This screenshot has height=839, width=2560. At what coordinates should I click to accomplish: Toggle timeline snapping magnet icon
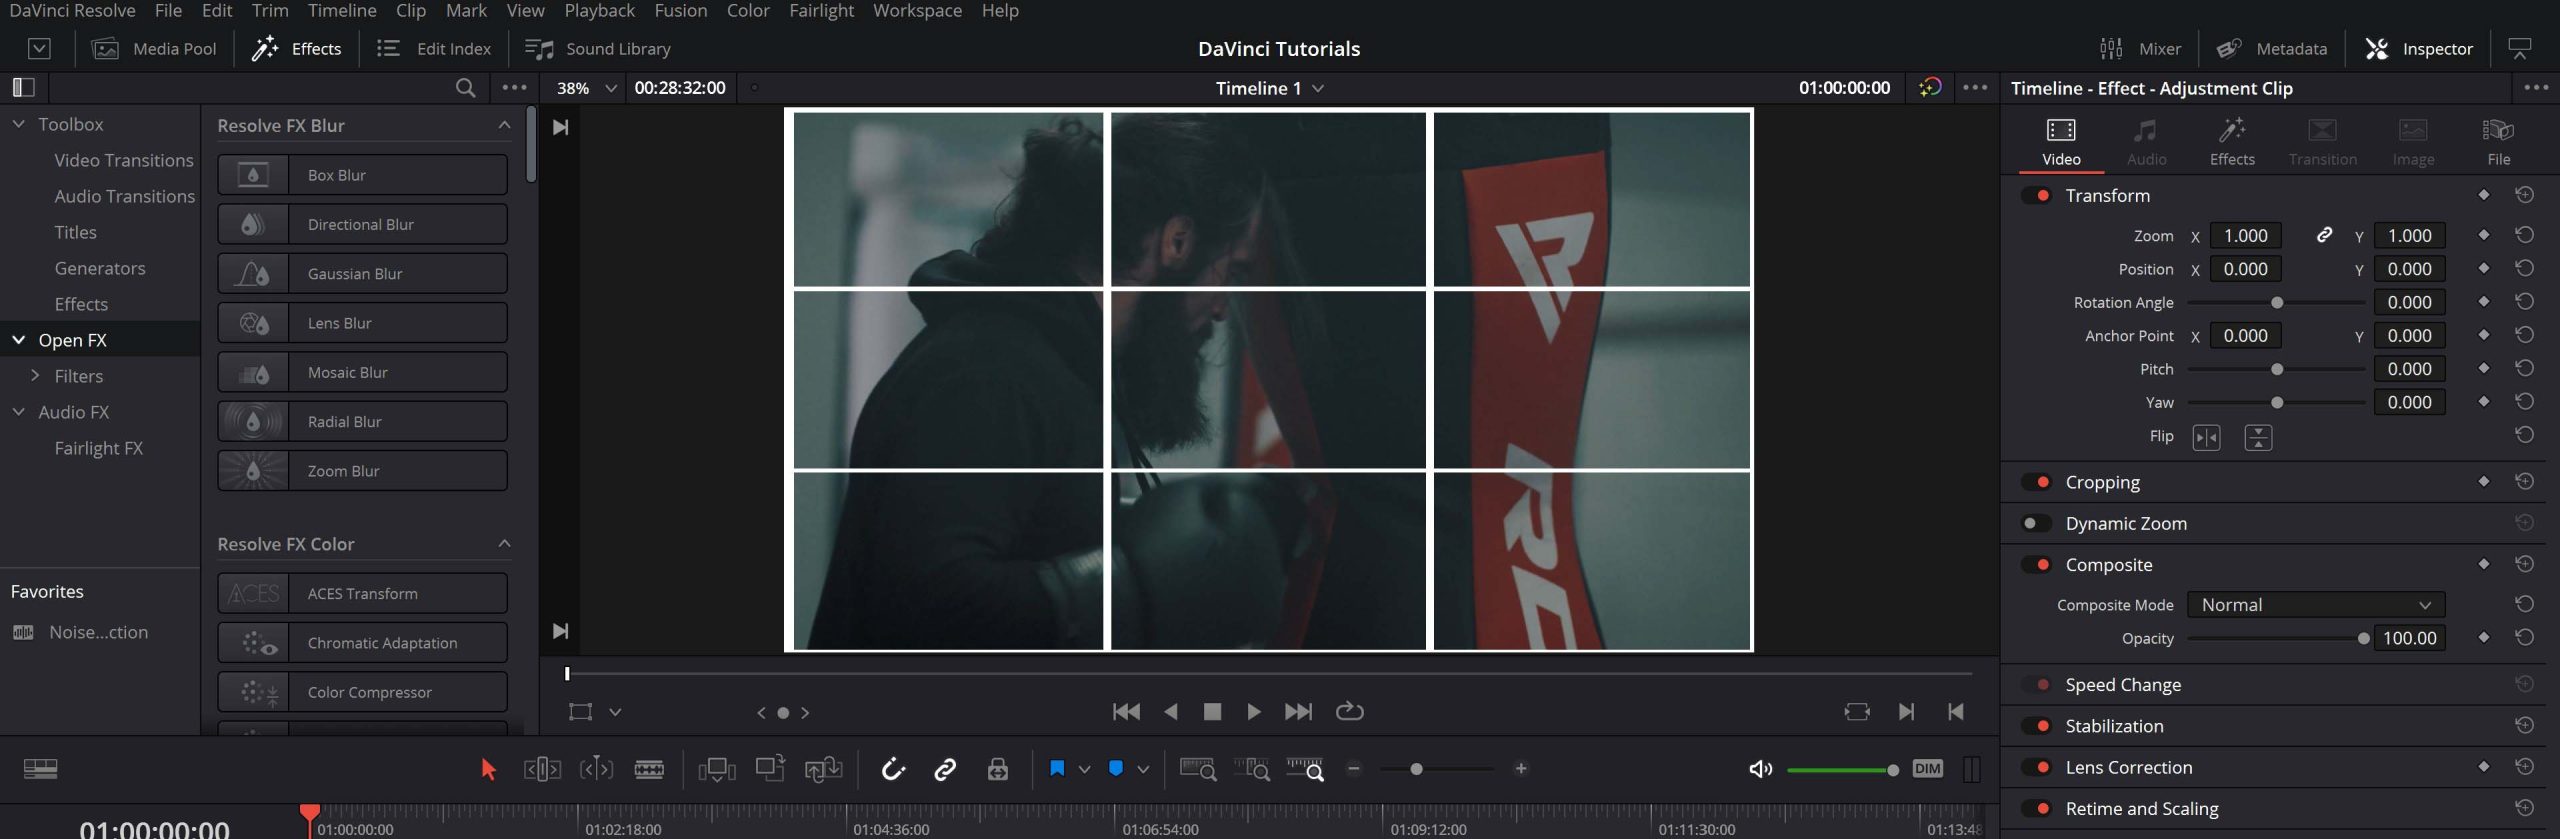tap(892, 769)
